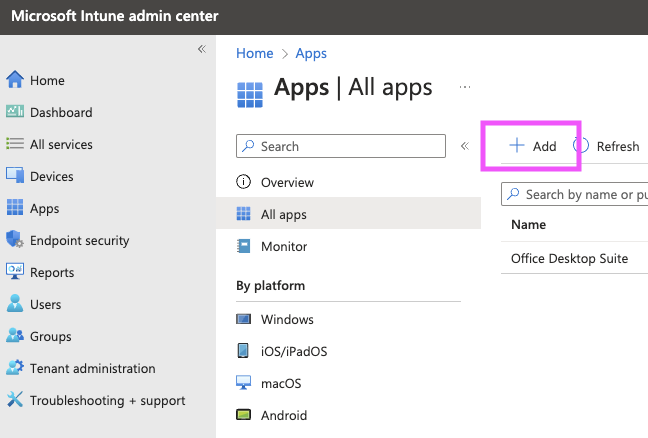Open the ellipsis menu beside All apps
648x438 pixels.
point(464,88)
